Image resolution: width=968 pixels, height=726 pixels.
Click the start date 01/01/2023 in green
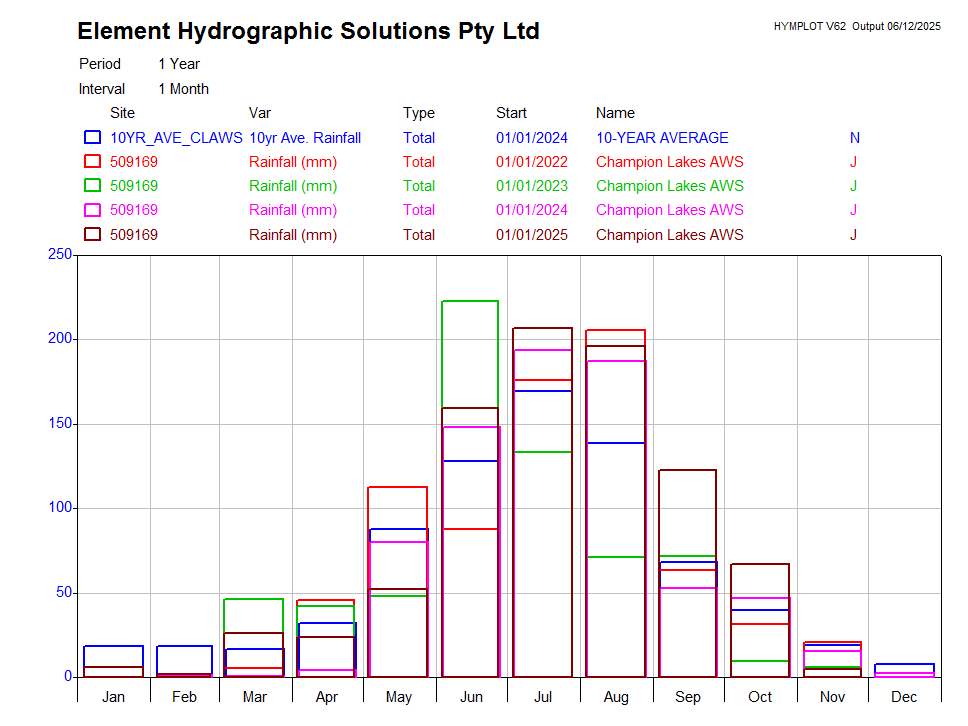[531, 186]
